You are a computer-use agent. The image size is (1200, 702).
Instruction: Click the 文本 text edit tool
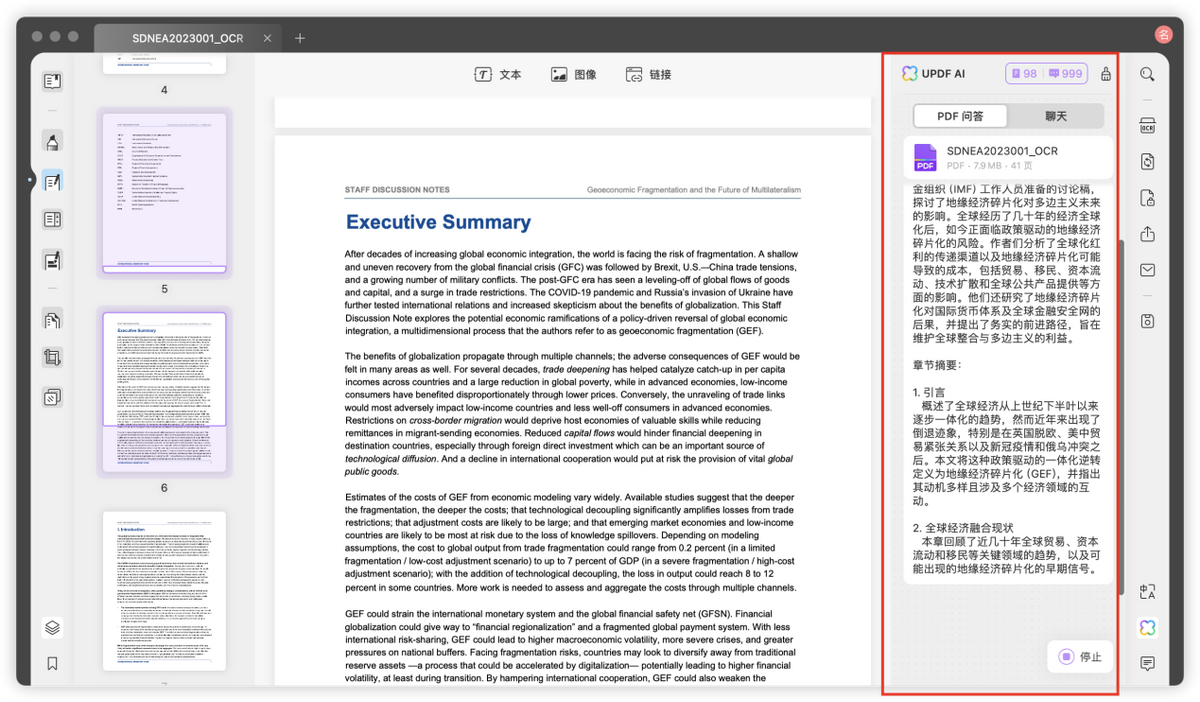(497, 75)
